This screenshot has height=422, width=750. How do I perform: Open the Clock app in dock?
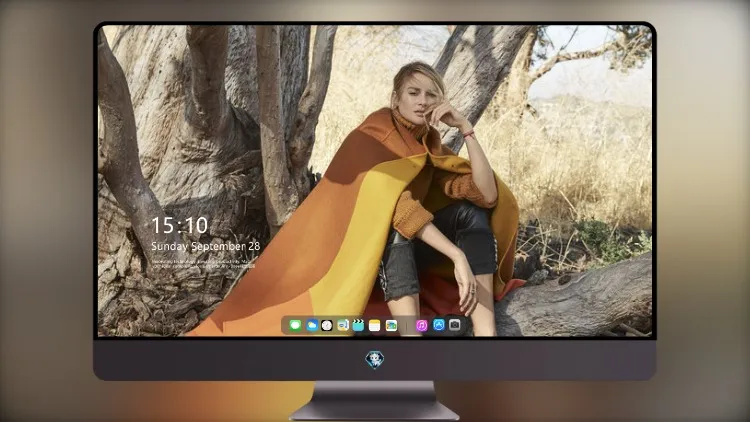[x=327, y=325]
